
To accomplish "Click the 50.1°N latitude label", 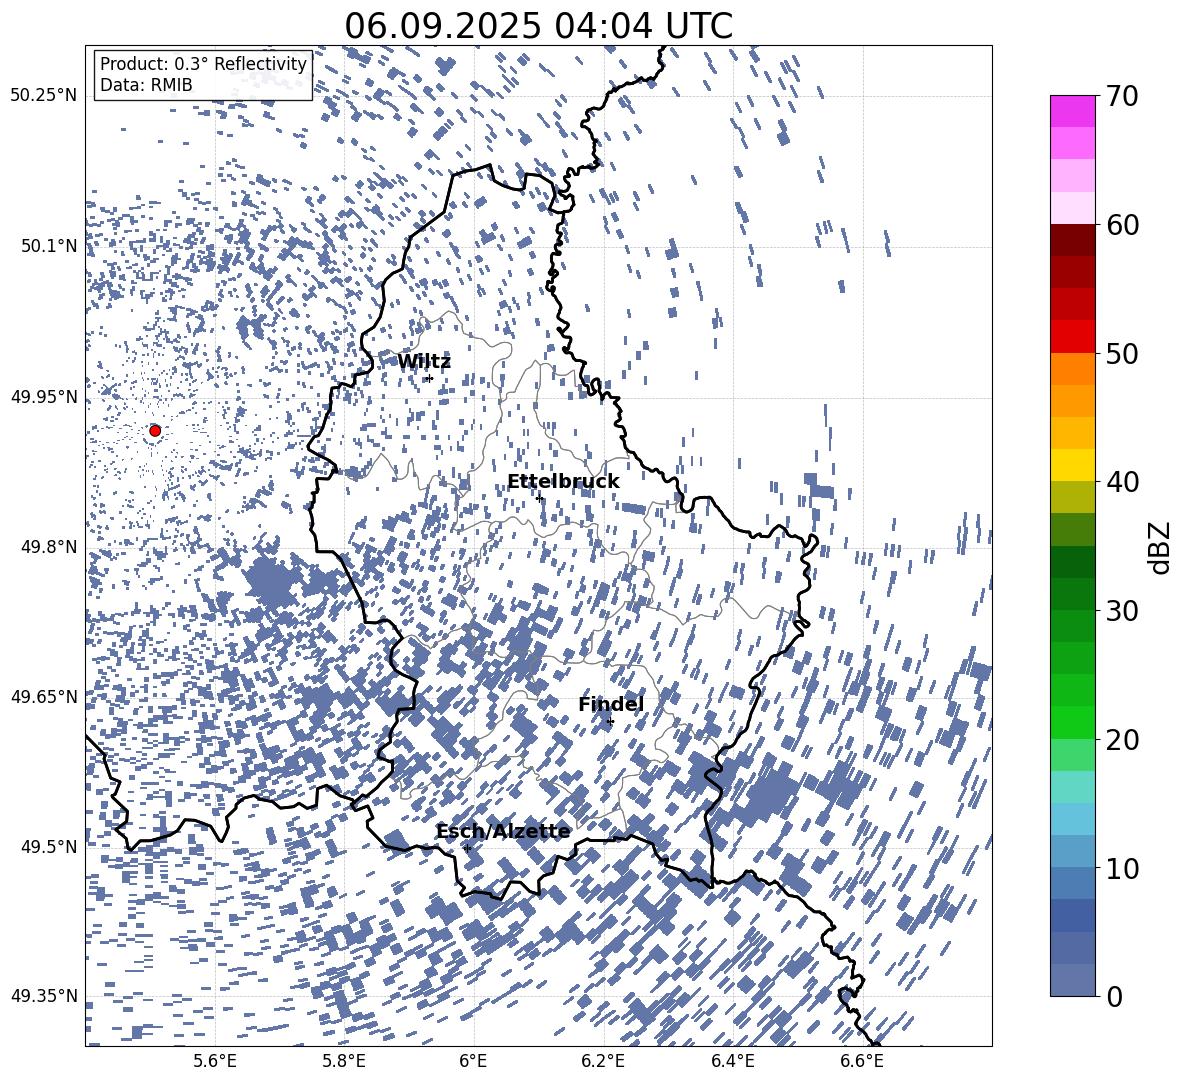I will click(49, 246).
